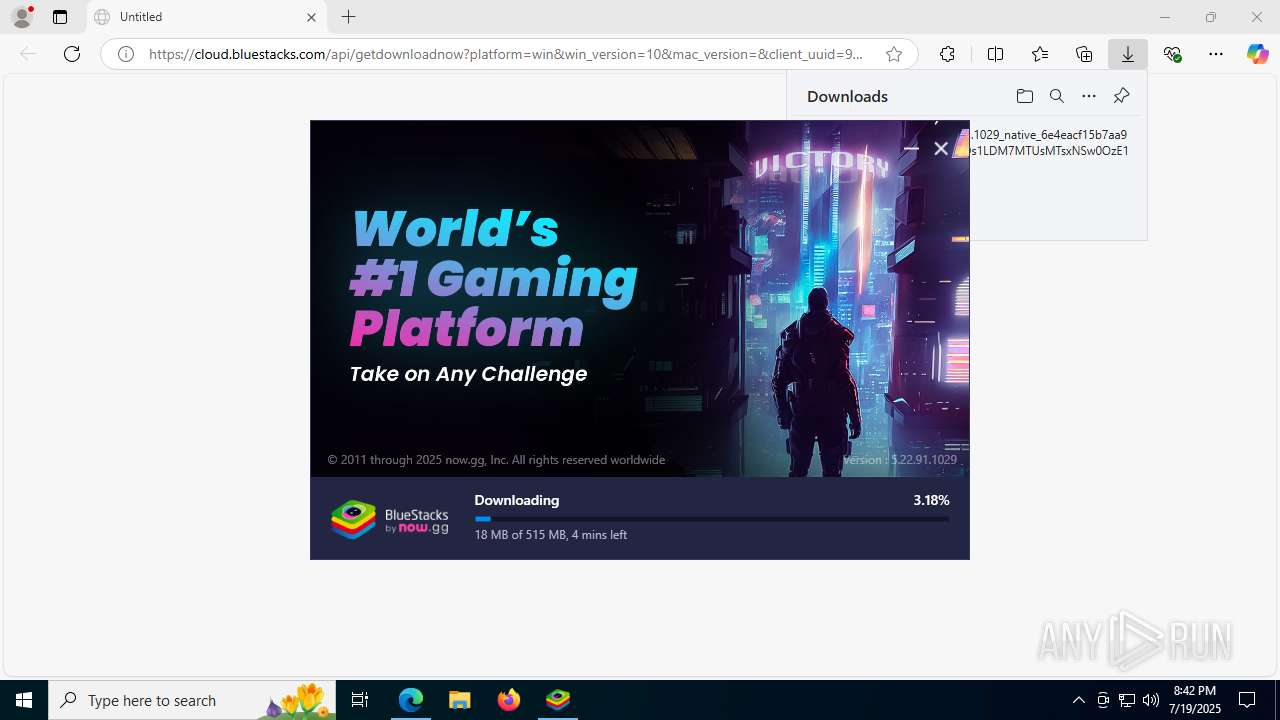Screen dimensions: 1280x720
Task: Open the downloaded BlueStacks installer file entry
Action: 1050,143
